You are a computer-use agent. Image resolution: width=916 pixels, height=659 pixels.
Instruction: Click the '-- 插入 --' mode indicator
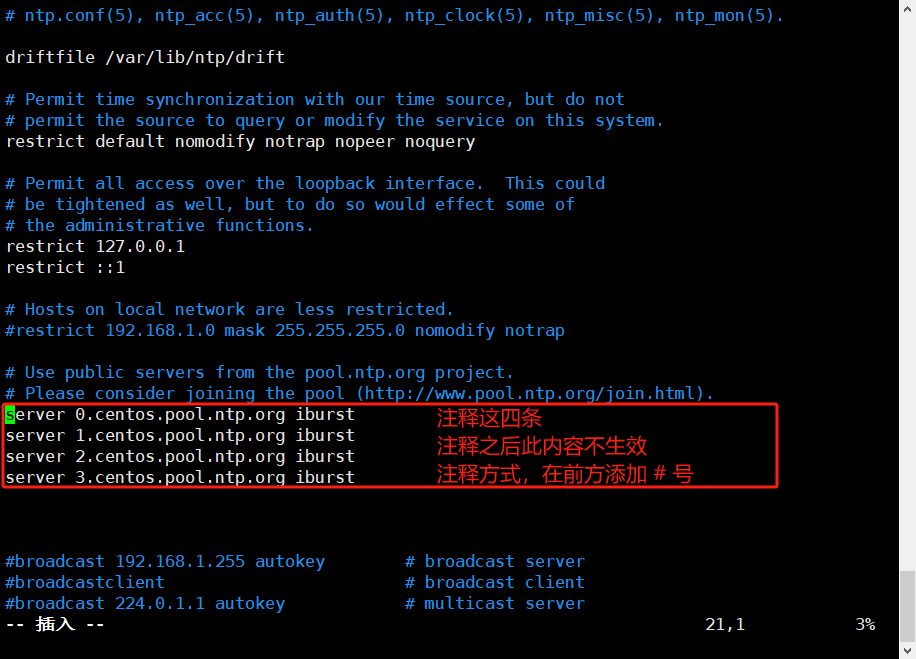click(x=55, y=624)
